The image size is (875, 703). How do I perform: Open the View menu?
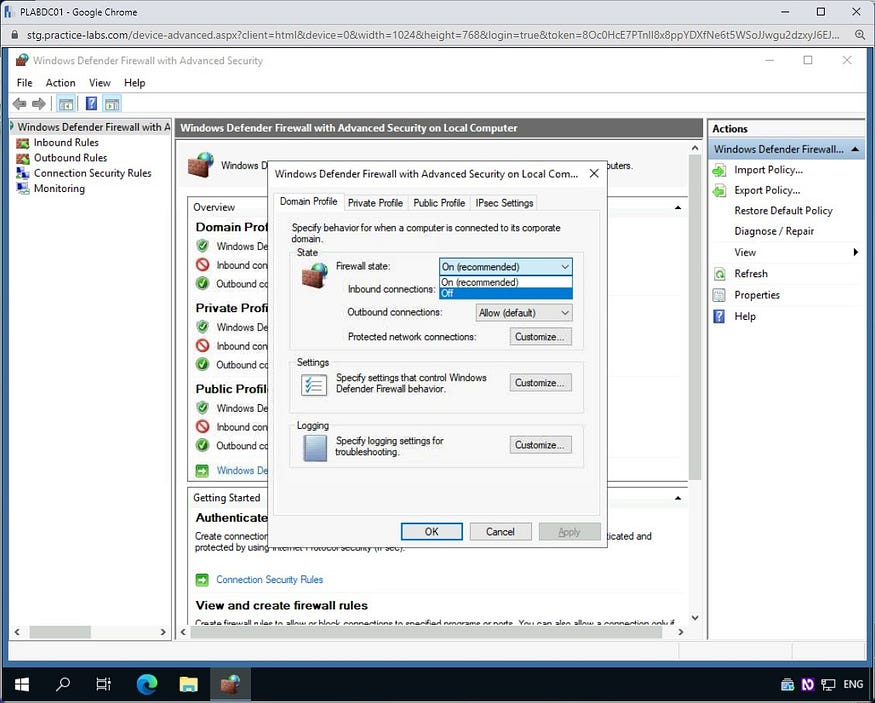[100, 83]
